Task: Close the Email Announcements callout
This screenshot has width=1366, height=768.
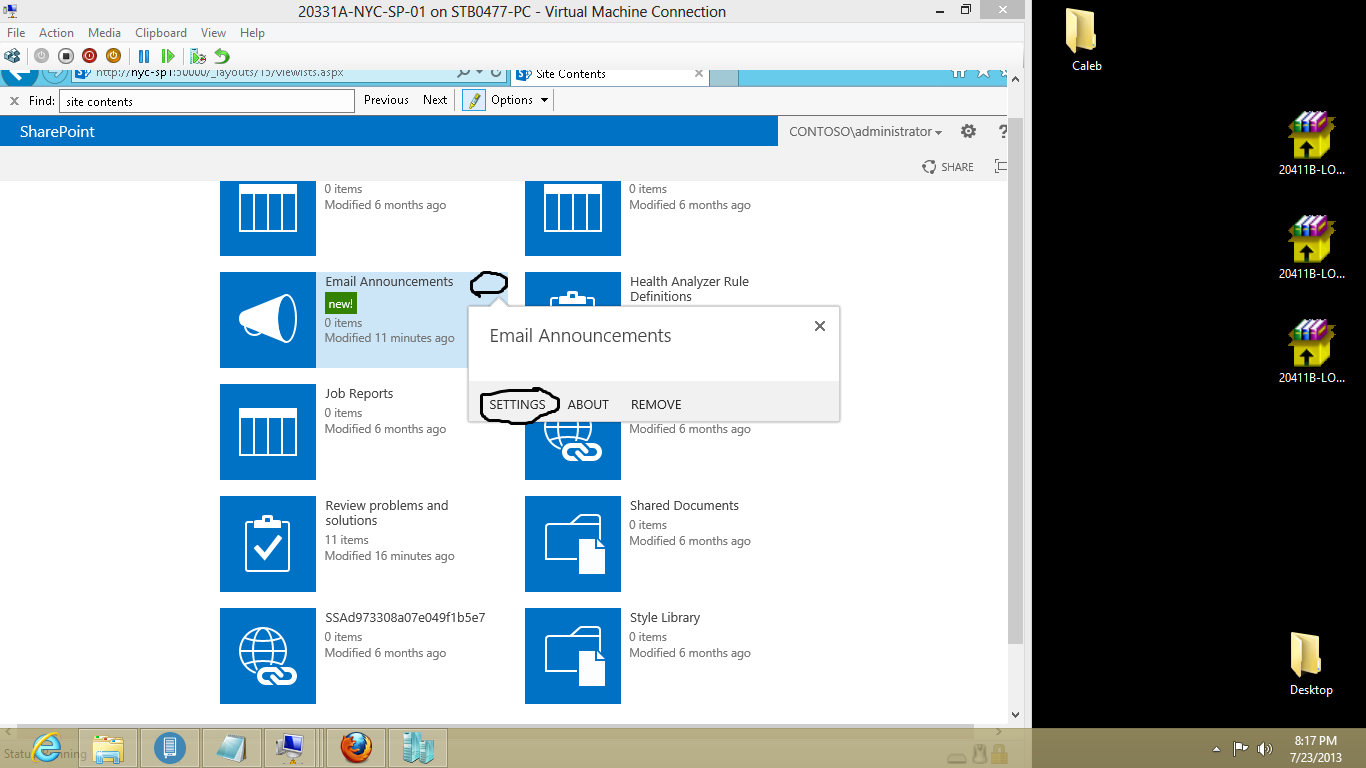Action: click(x=820, y=326)
